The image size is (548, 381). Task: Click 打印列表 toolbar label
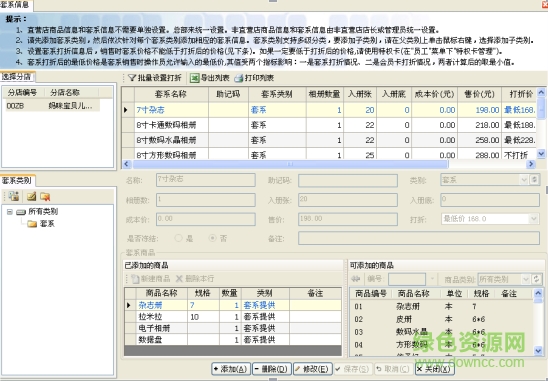tap(259, 78)
